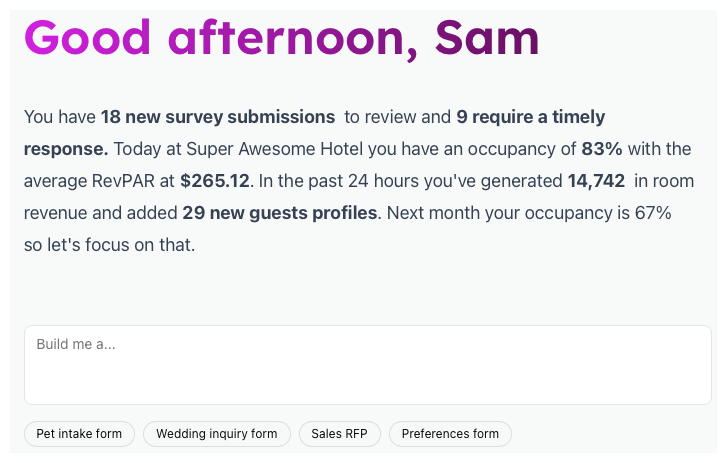Click the 14,742 room revenue figure
The height and width of the screenshot is (463, 727).
596,181
